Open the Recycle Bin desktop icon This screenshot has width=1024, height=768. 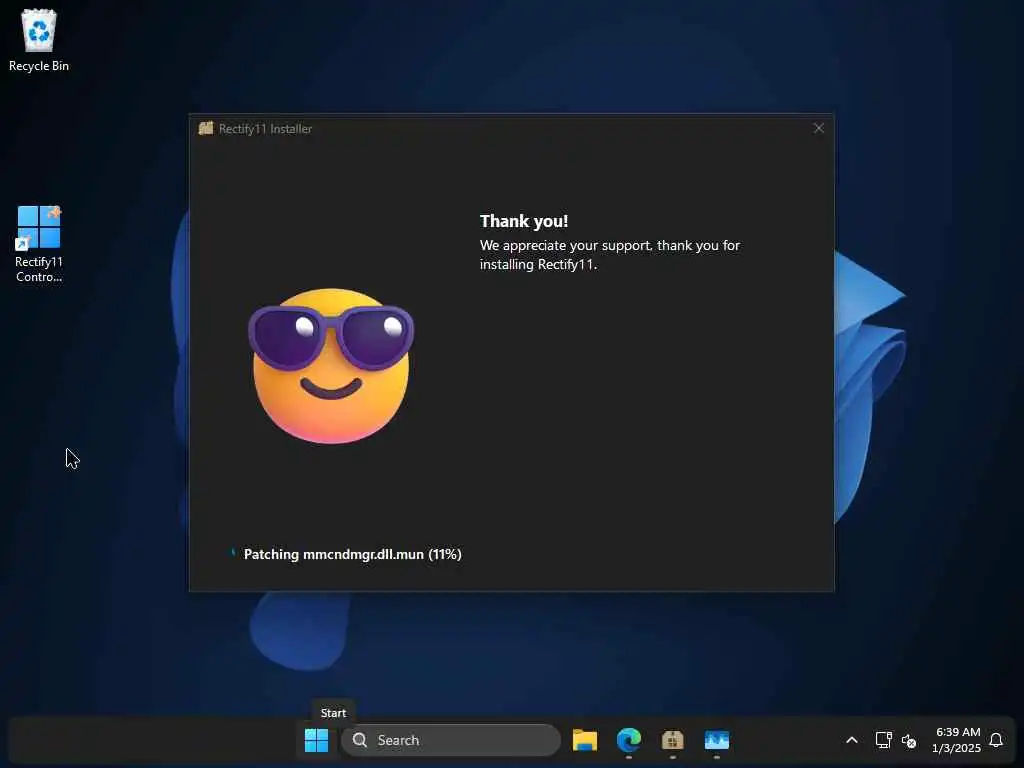click(39, 40)
